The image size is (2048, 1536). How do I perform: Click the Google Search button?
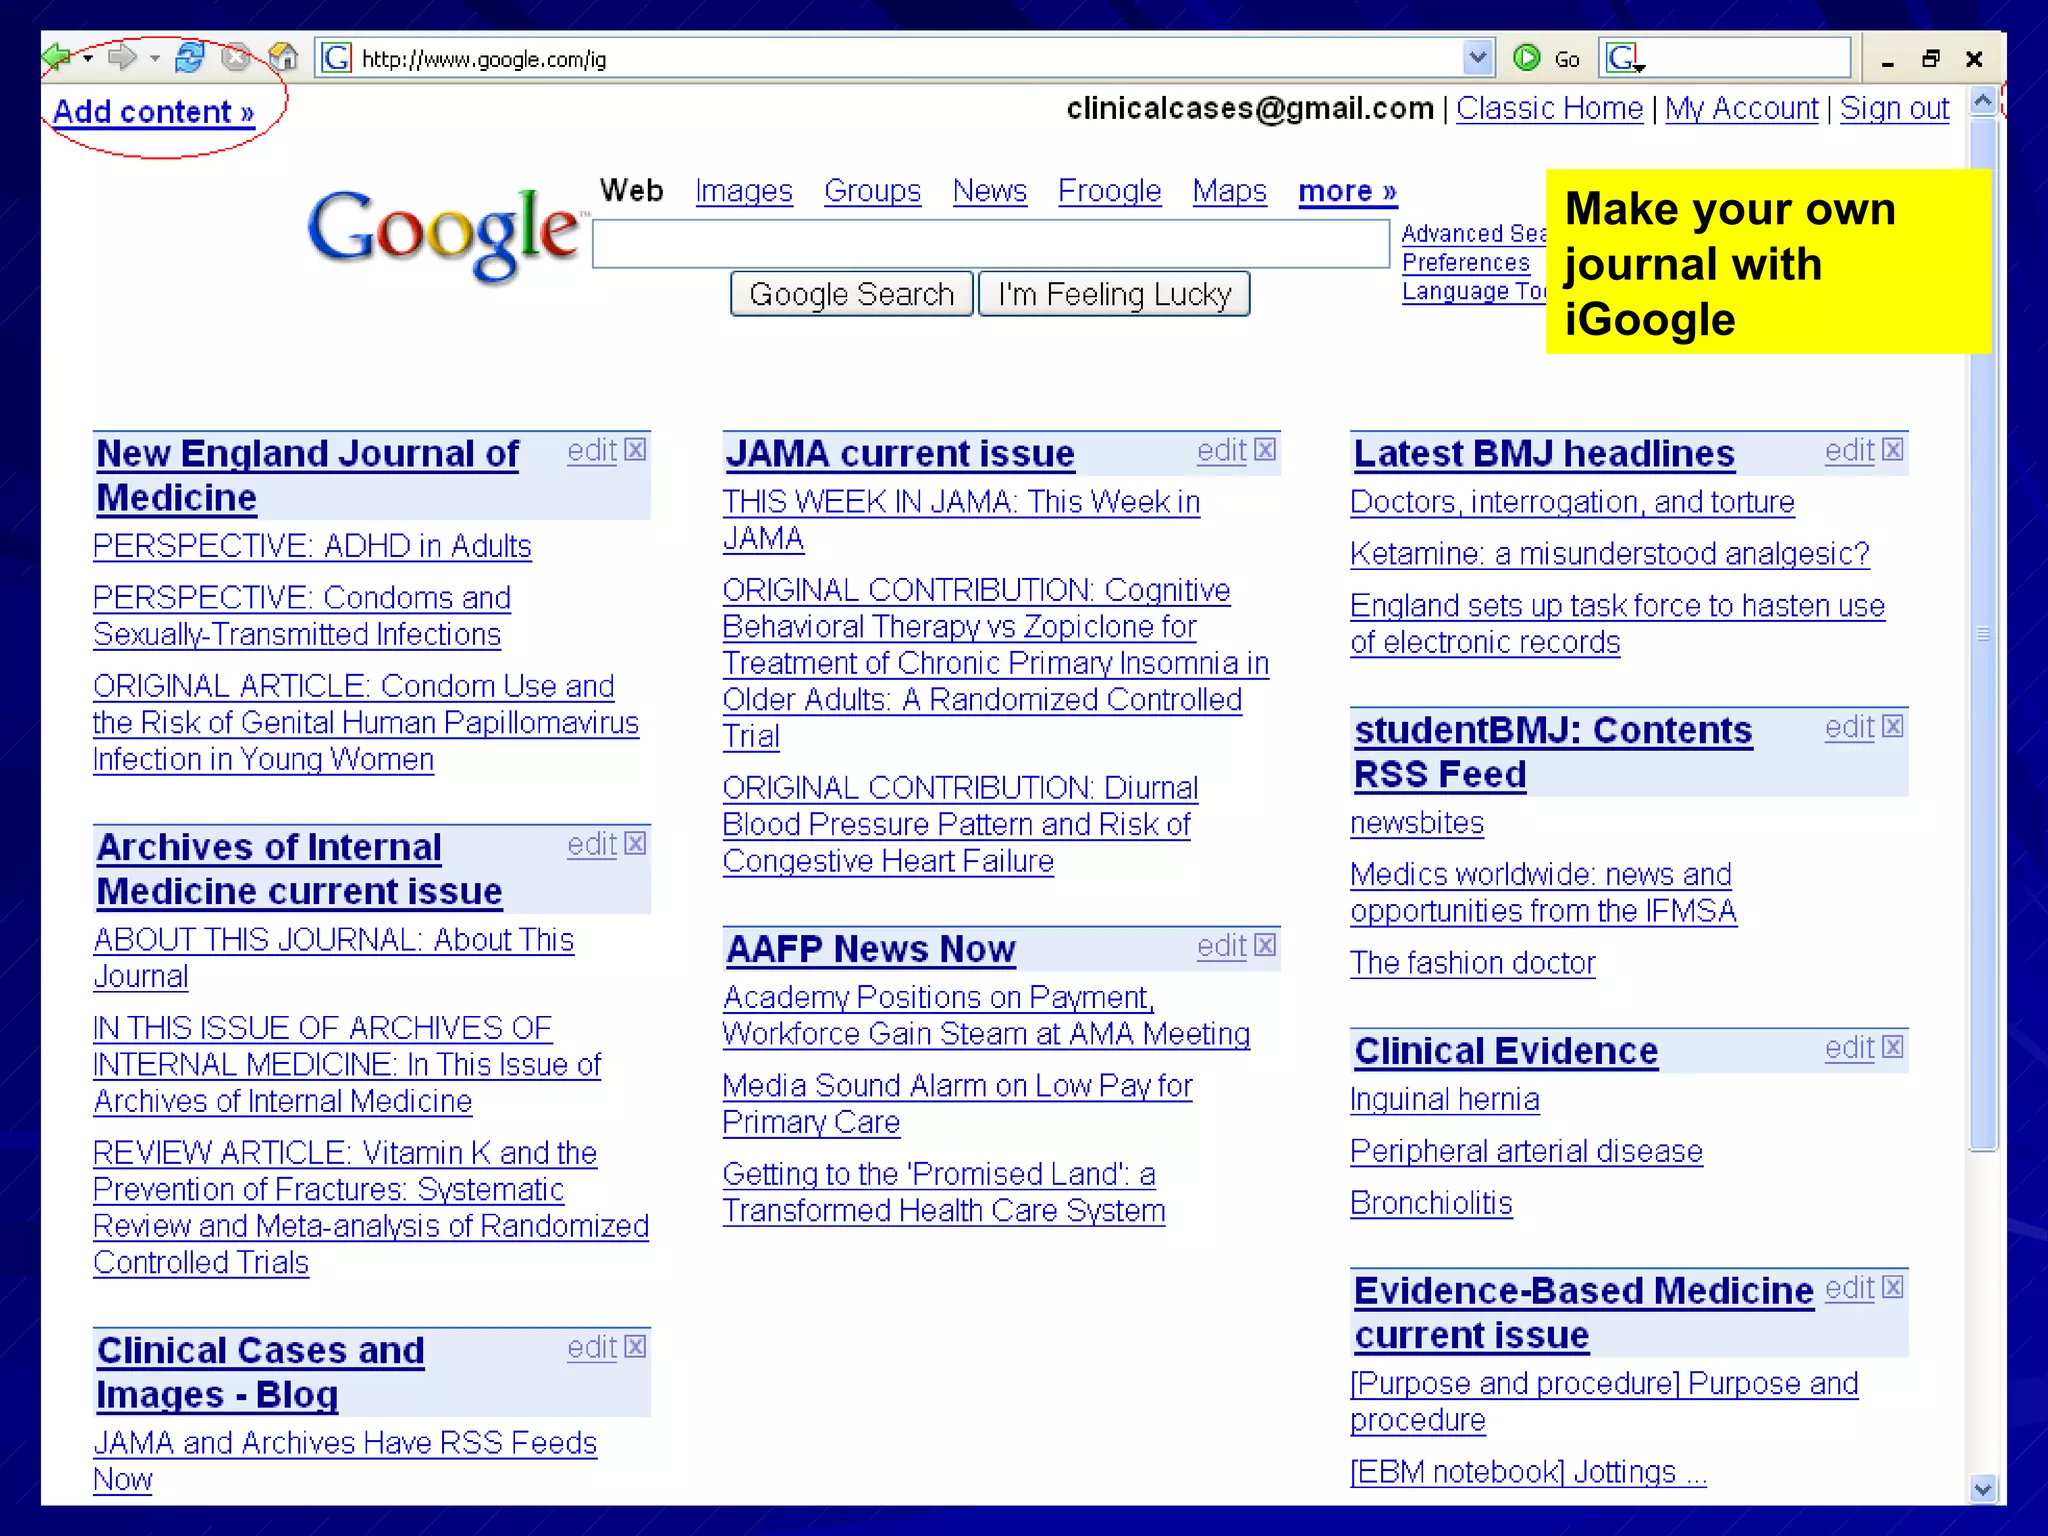click(x=851, y=294)
